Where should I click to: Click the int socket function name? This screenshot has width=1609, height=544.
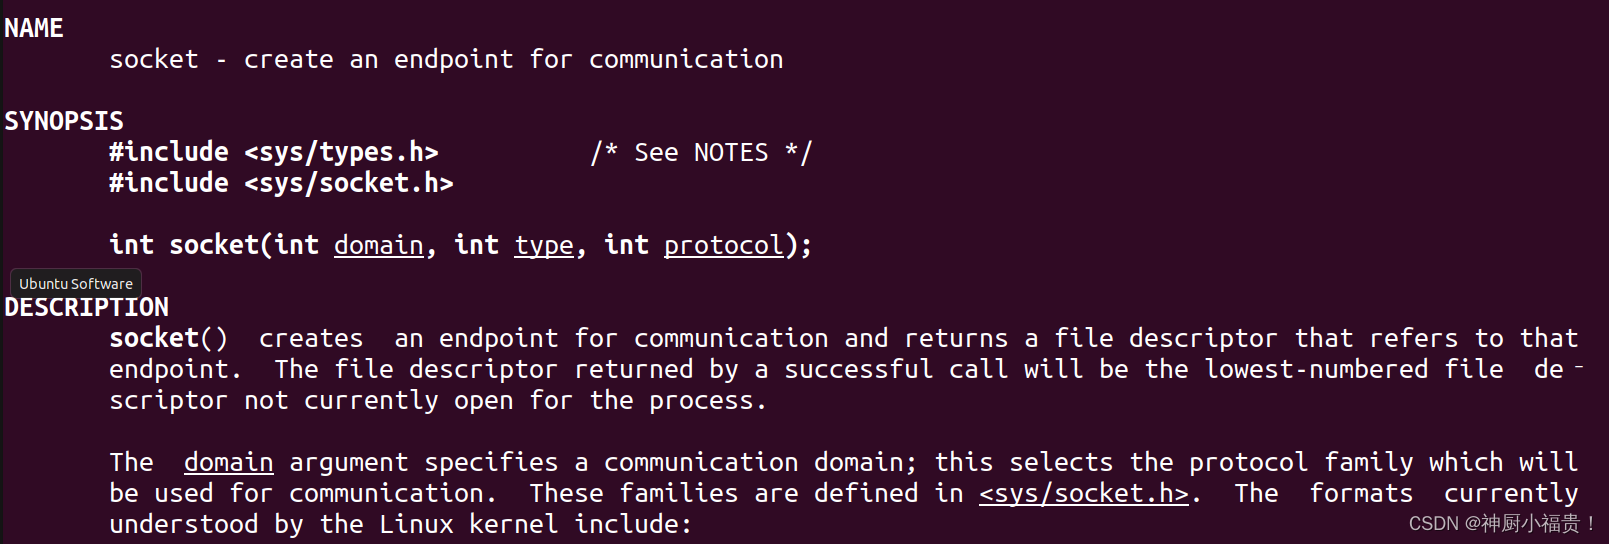tap(185, 245)
